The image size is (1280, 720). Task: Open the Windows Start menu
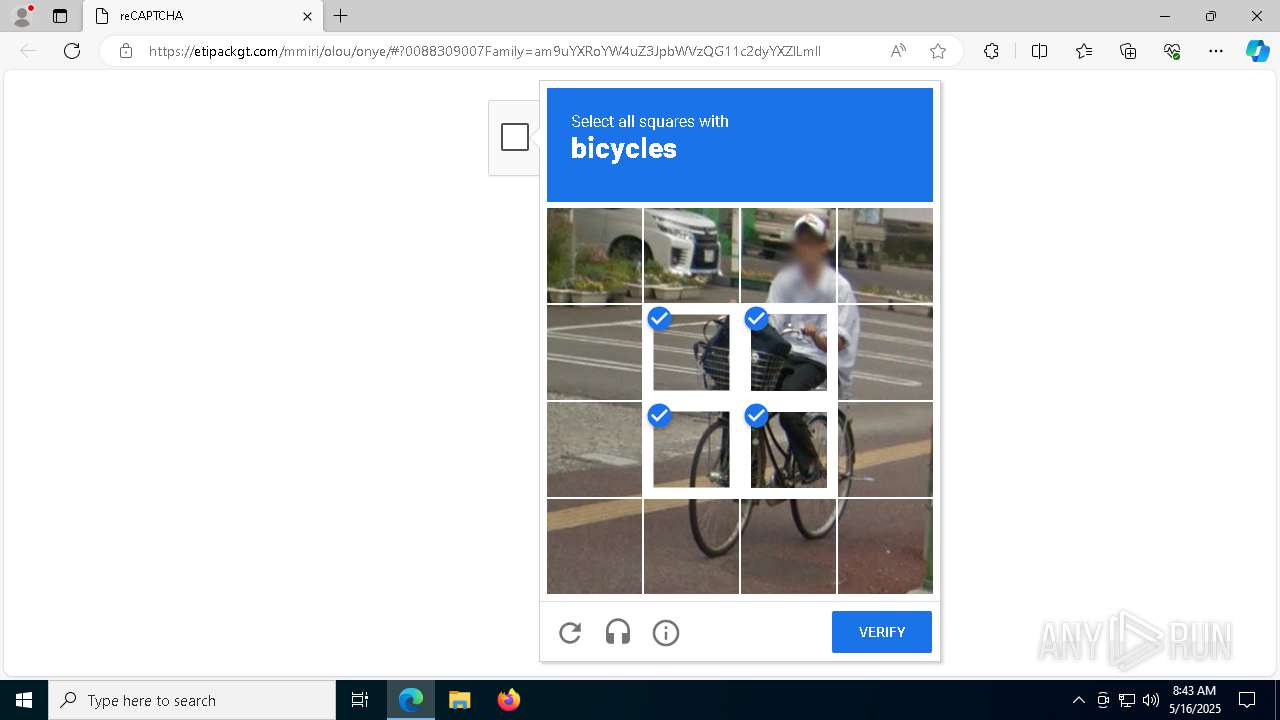tap(24, 700)
